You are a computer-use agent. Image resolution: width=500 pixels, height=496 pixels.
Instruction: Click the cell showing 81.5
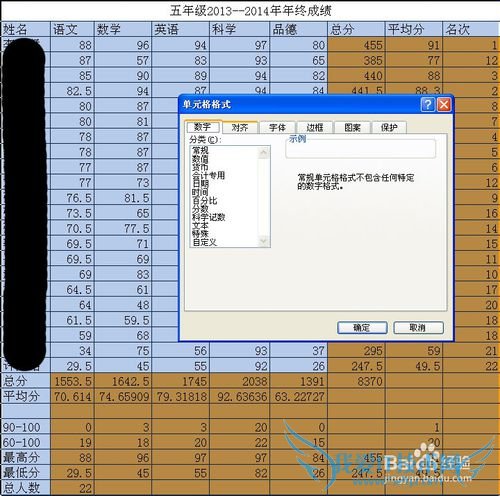point(123,198)
